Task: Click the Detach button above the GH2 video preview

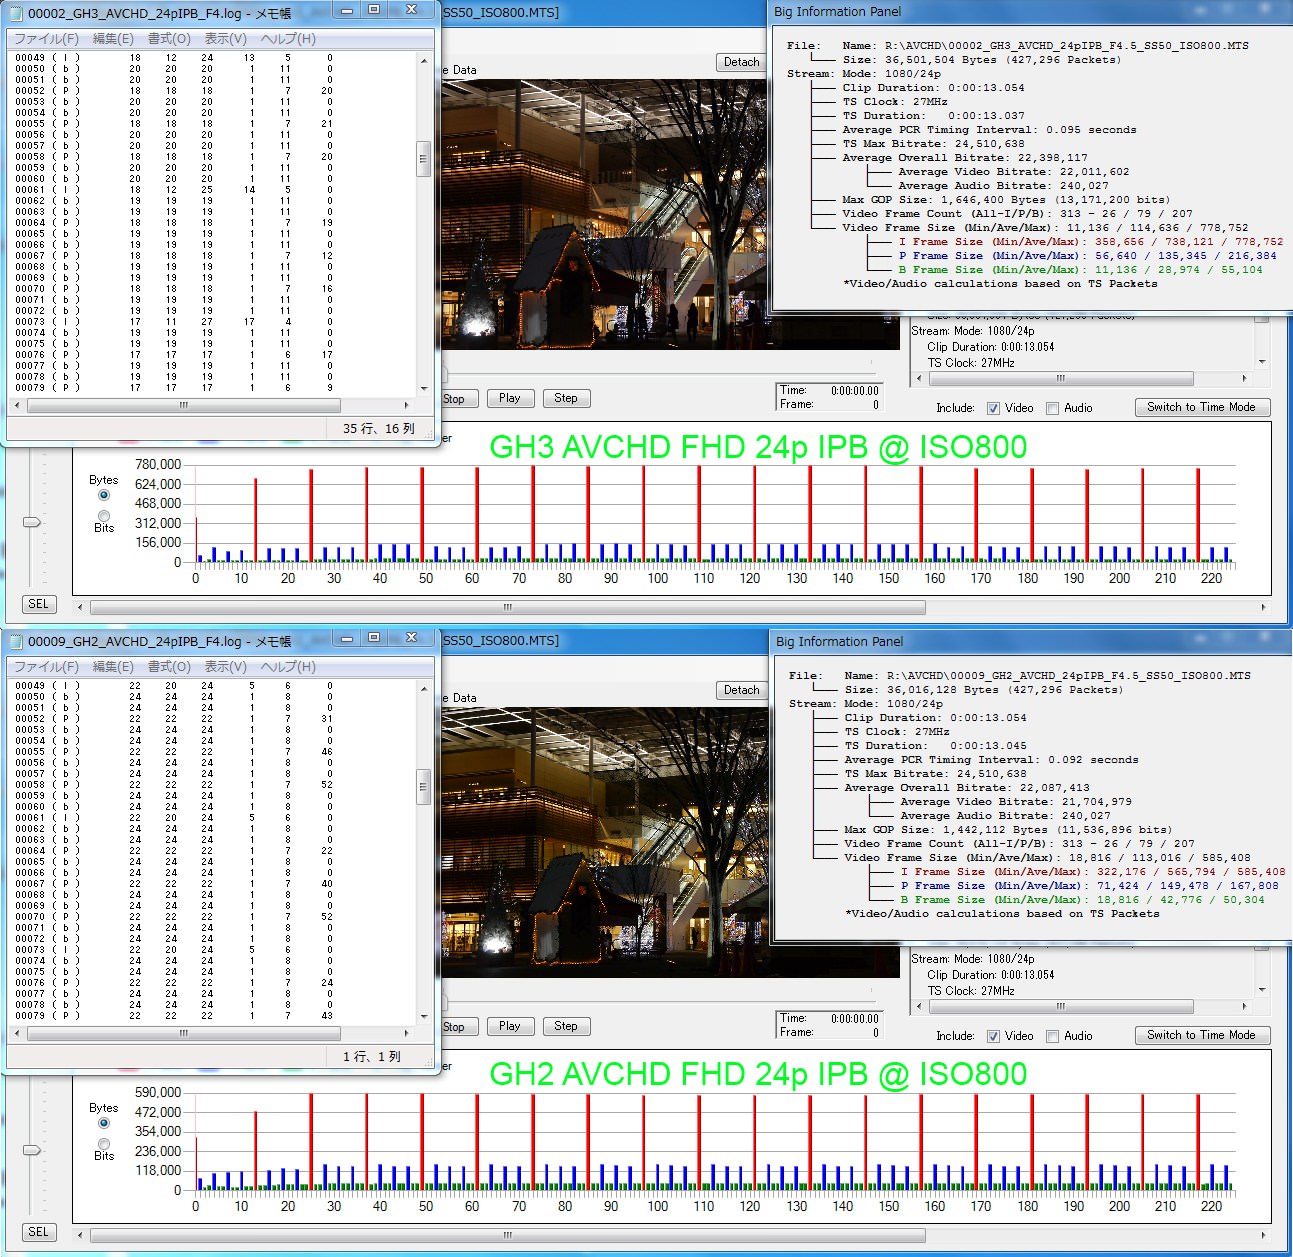Action: 741,690
